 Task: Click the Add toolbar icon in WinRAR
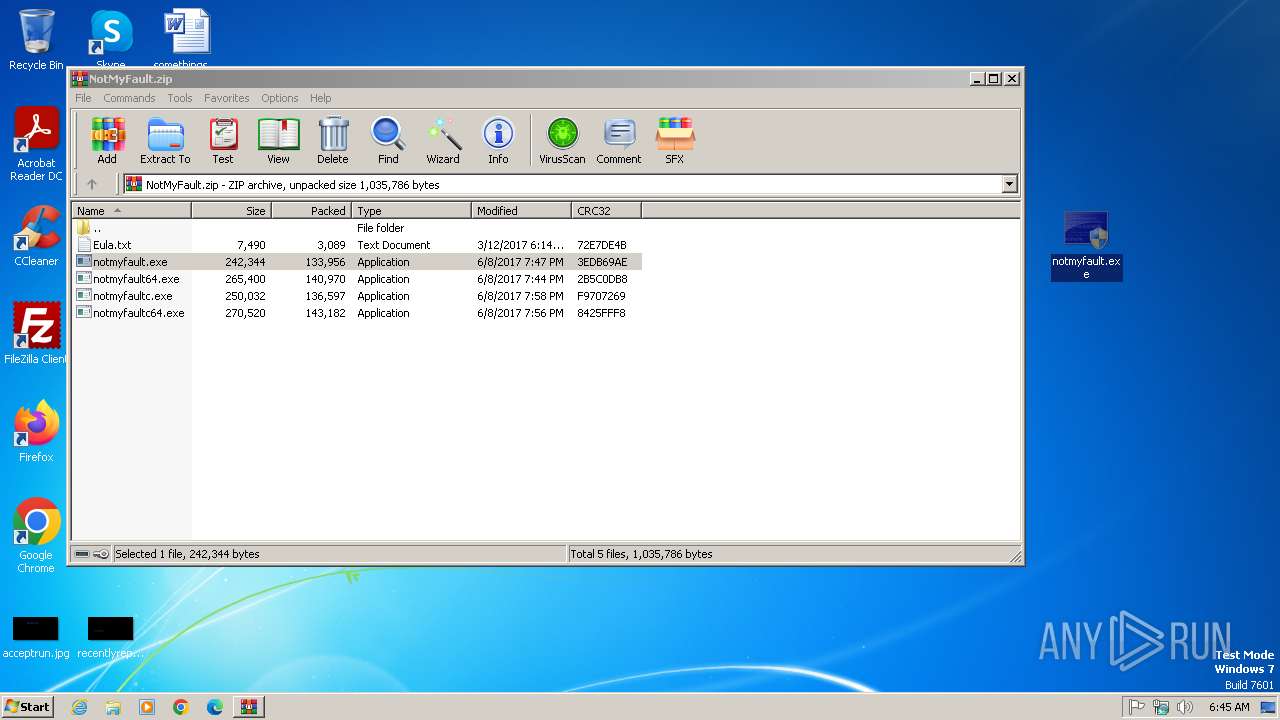pos(107,140)
